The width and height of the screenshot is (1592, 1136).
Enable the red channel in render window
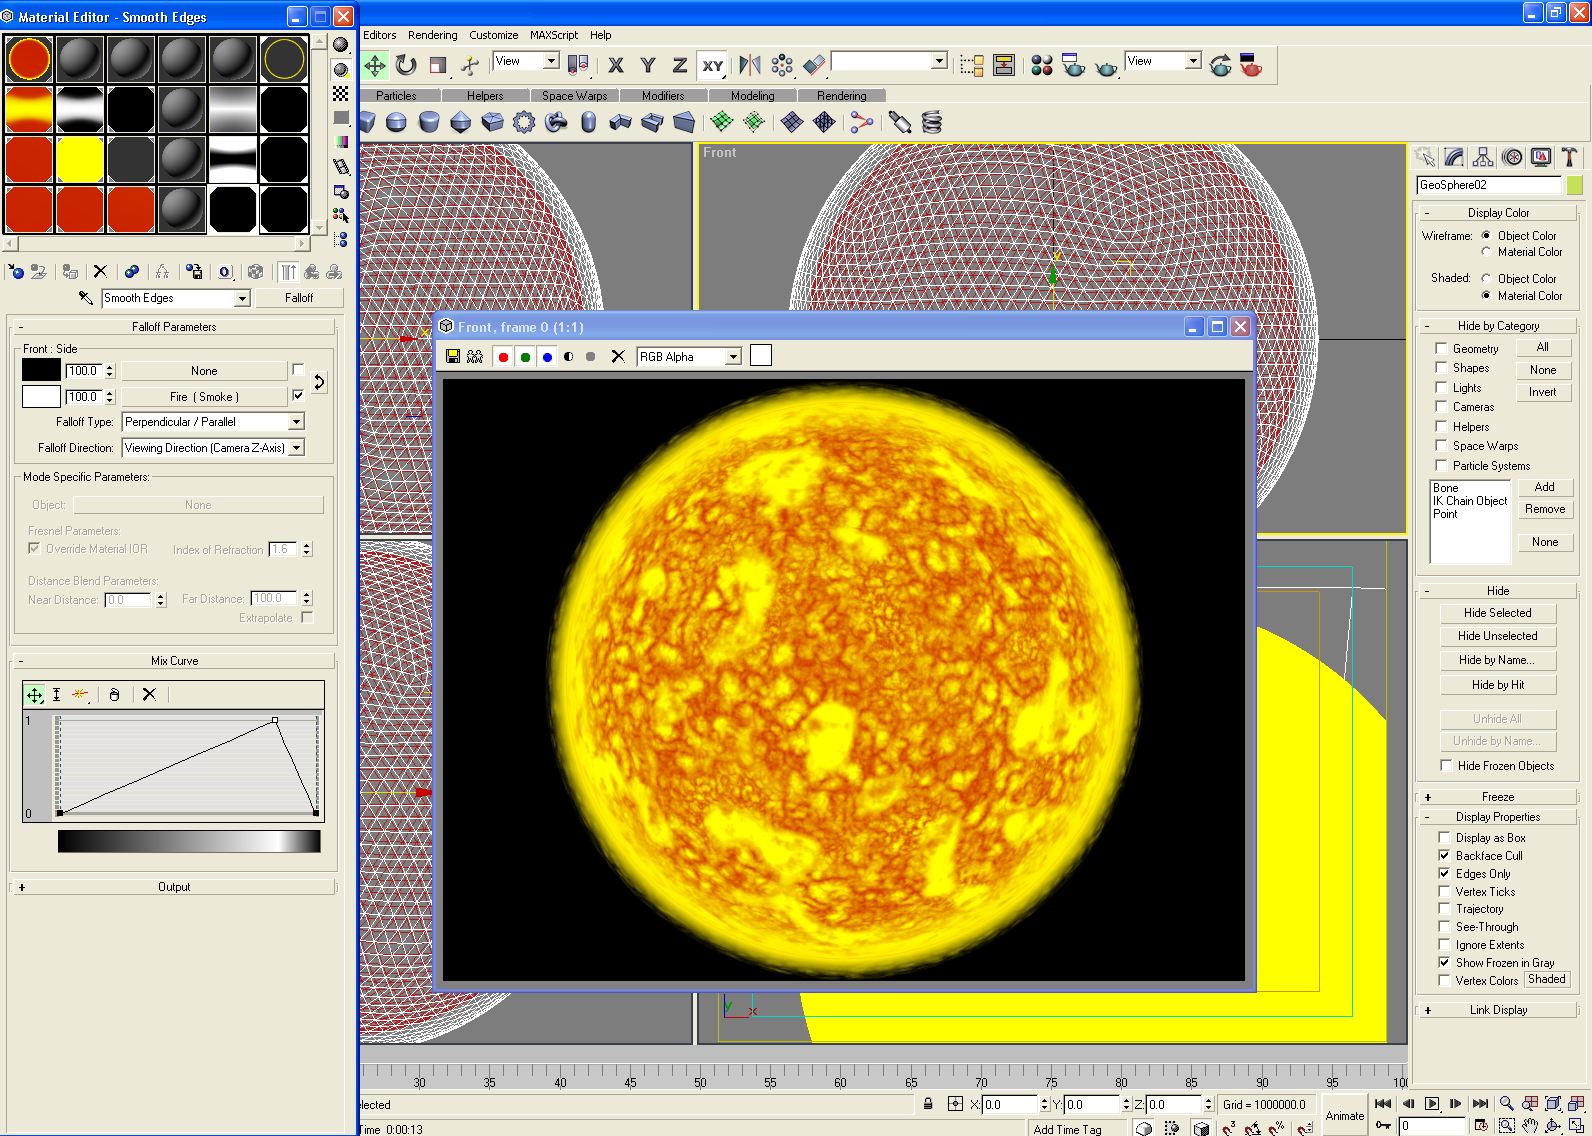pyautogui.click(x=503, y=356)
